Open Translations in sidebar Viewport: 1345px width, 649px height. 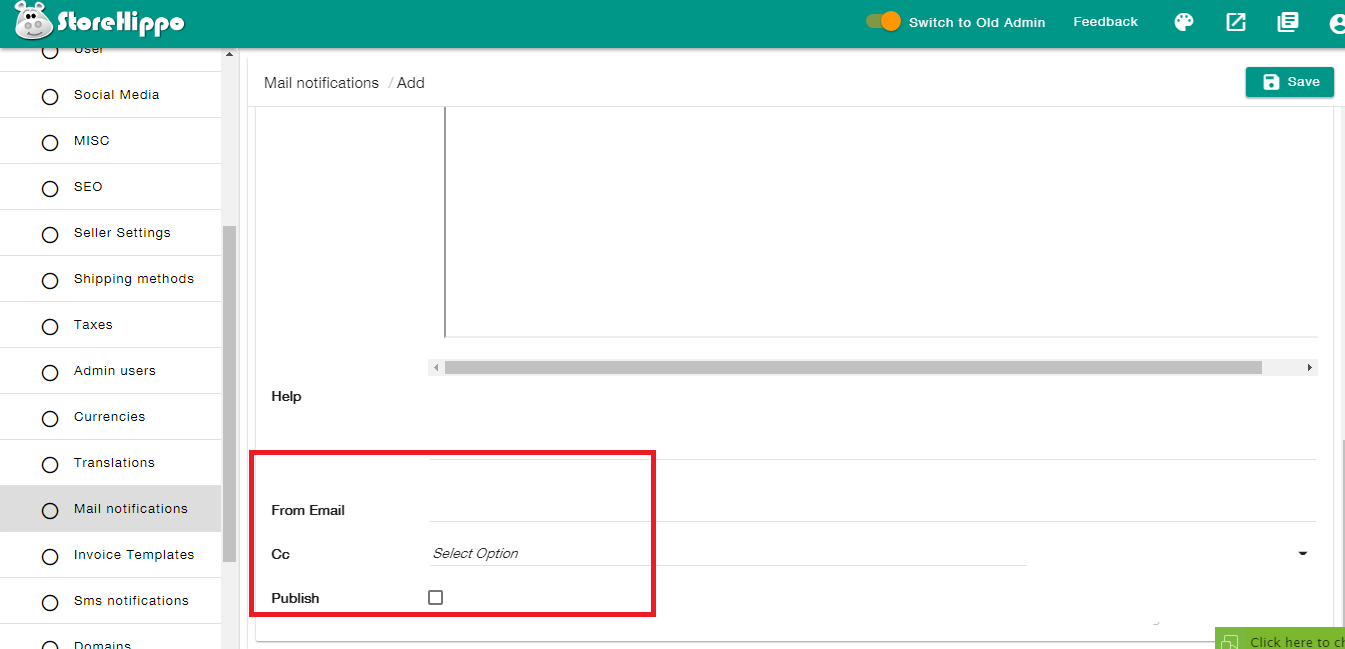point(114,463)
